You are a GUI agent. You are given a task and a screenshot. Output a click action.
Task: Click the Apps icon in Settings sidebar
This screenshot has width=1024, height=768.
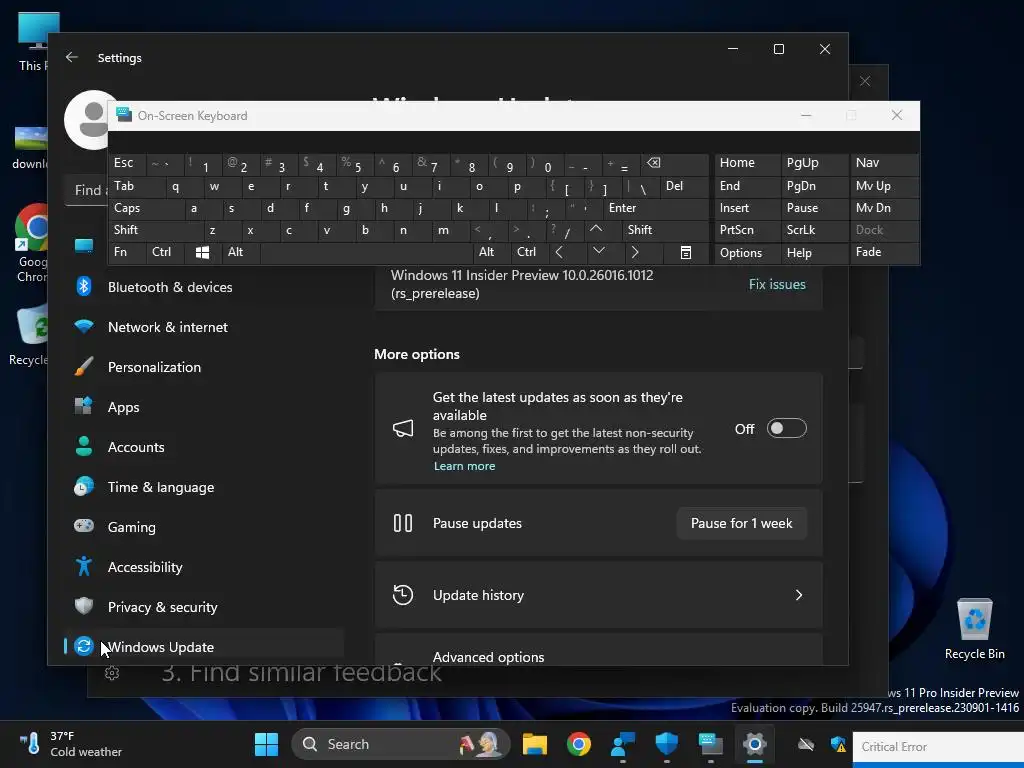(84, 406)
